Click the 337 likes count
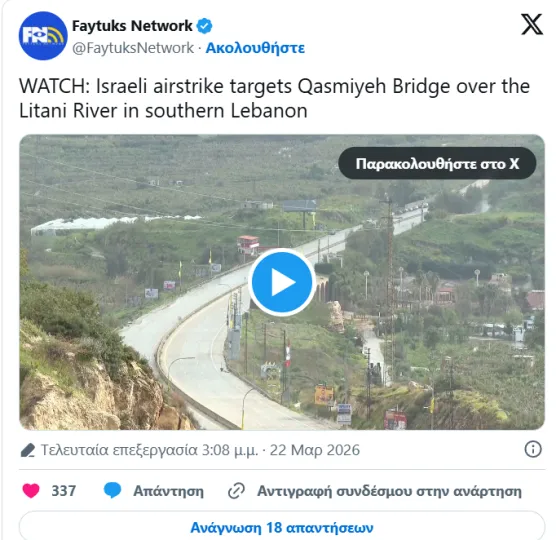 click(x=64, y=491)
